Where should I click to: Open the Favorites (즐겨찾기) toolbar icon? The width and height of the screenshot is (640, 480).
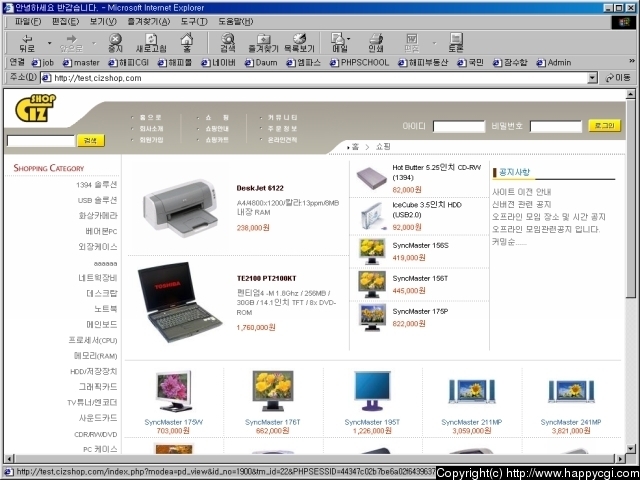click(263, 43)
